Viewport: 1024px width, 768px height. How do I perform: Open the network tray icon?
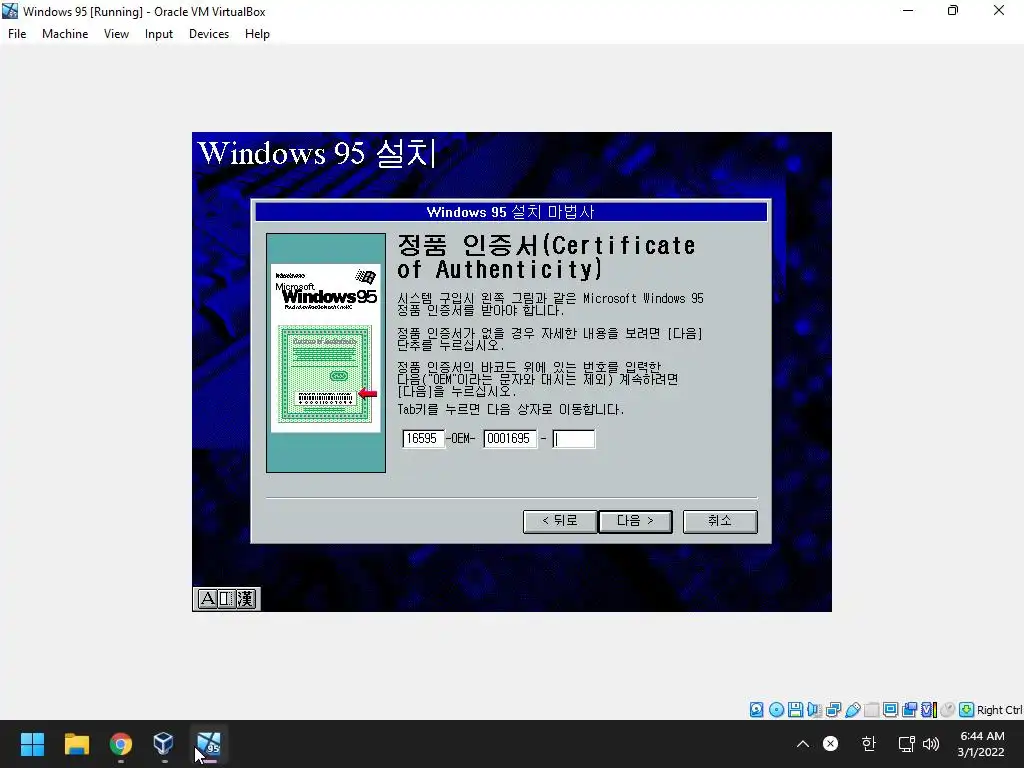(906, 744)
